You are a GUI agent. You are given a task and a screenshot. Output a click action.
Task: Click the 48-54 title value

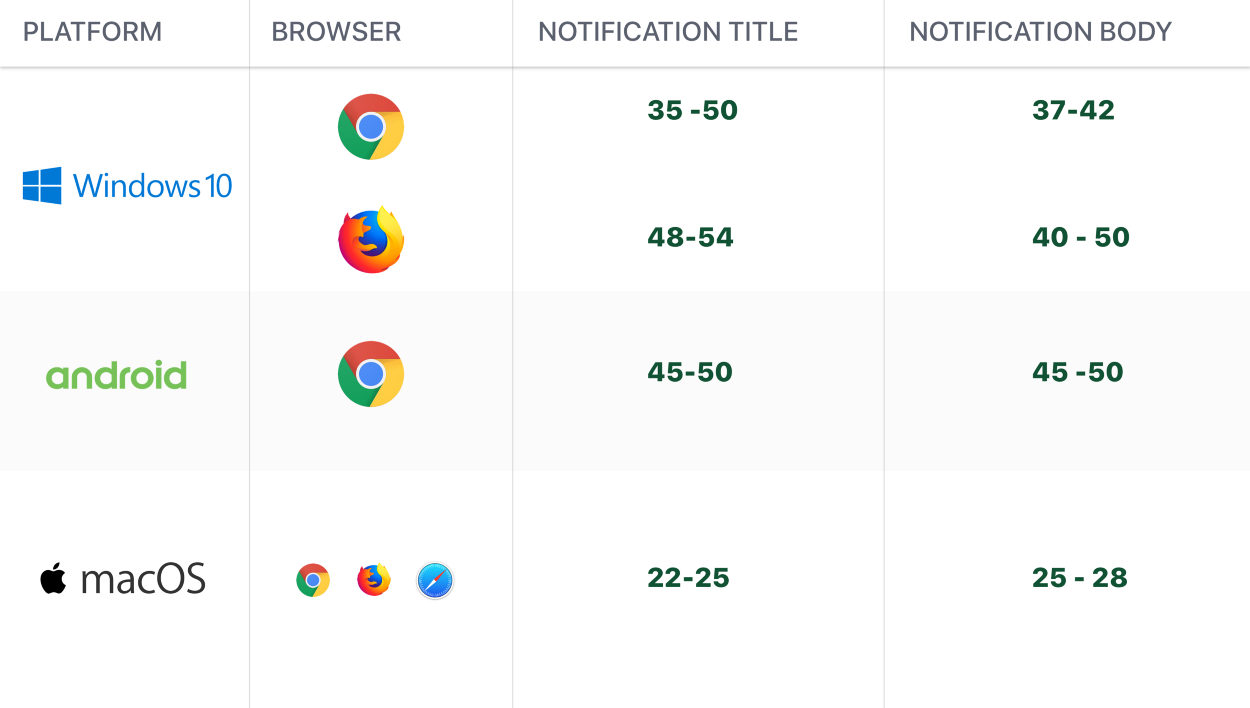click(x=690, y=237)
